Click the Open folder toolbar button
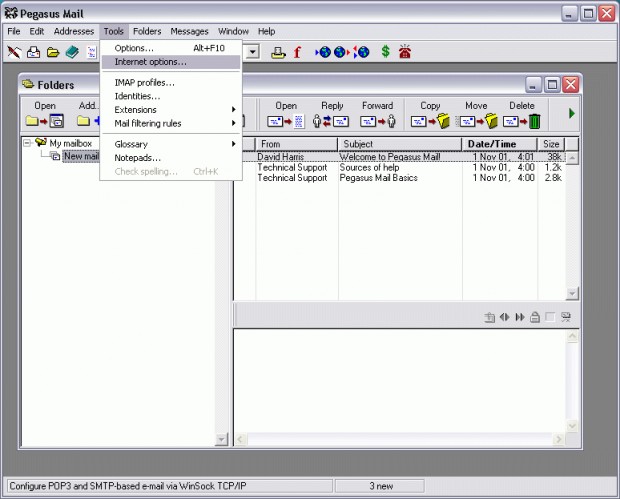 coord(45,114)
